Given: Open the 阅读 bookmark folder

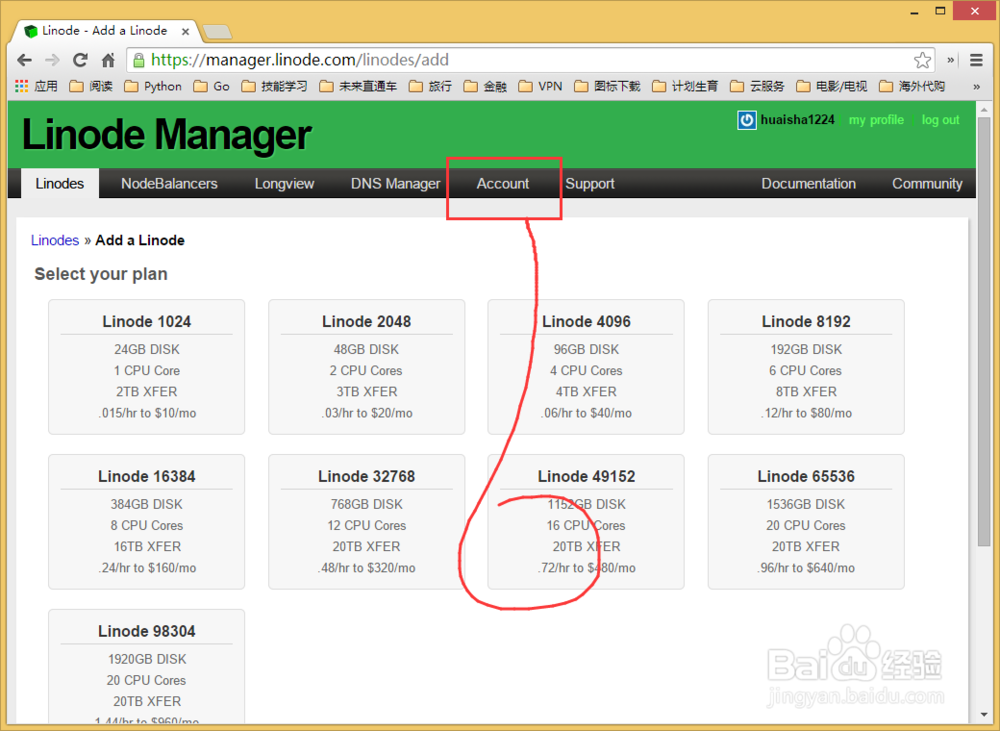Looking at the screenshot, I should [x=91, y=86].
